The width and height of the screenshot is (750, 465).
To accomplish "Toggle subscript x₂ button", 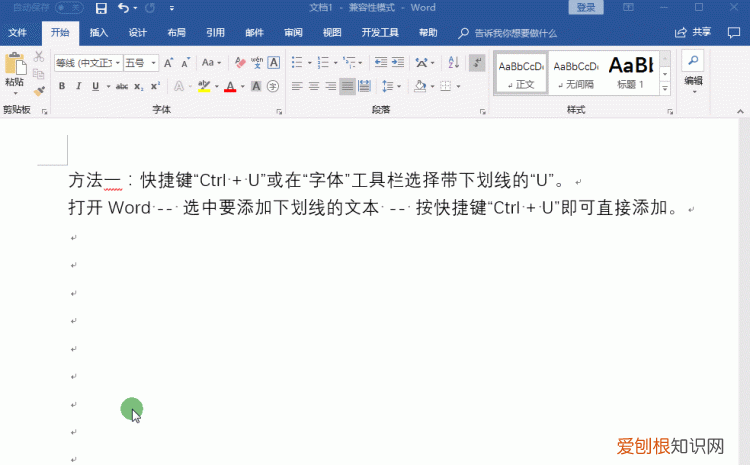I will (138, 86).
